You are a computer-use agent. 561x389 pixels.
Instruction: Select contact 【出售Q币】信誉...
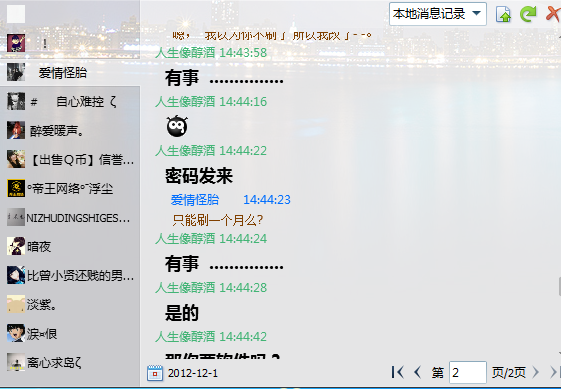pos(70,159)
